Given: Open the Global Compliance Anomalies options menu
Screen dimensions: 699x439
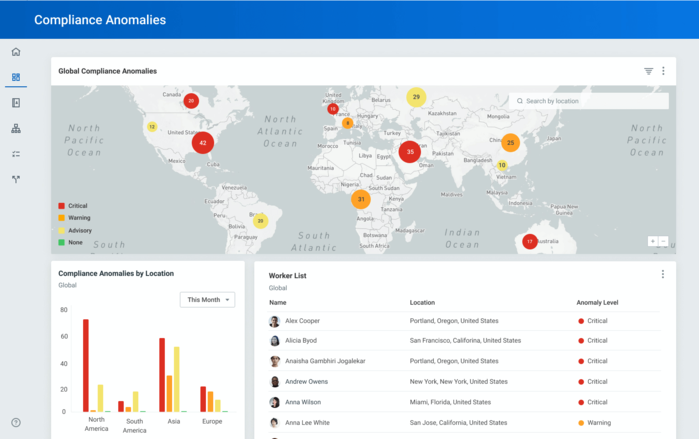Looking at the screenshot, I should click(x=663, y=71).
